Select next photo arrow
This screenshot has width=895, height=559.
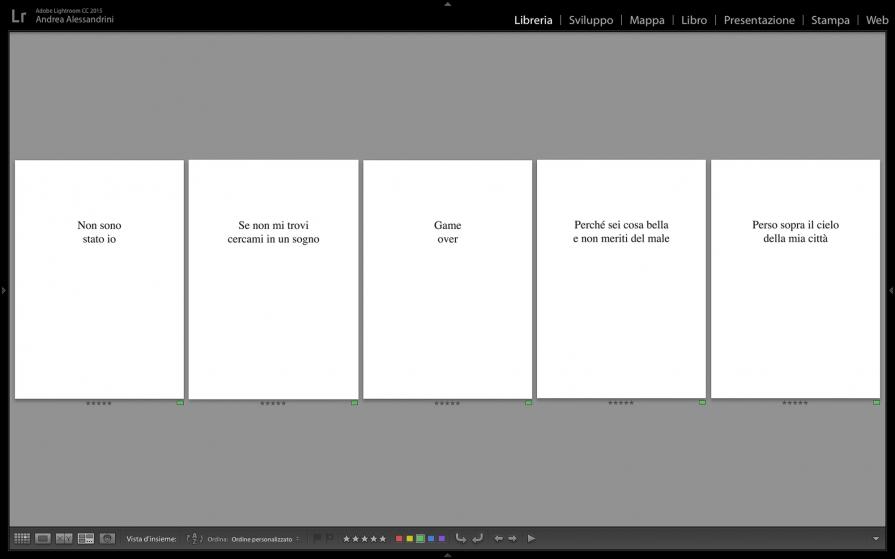(513, 538)
